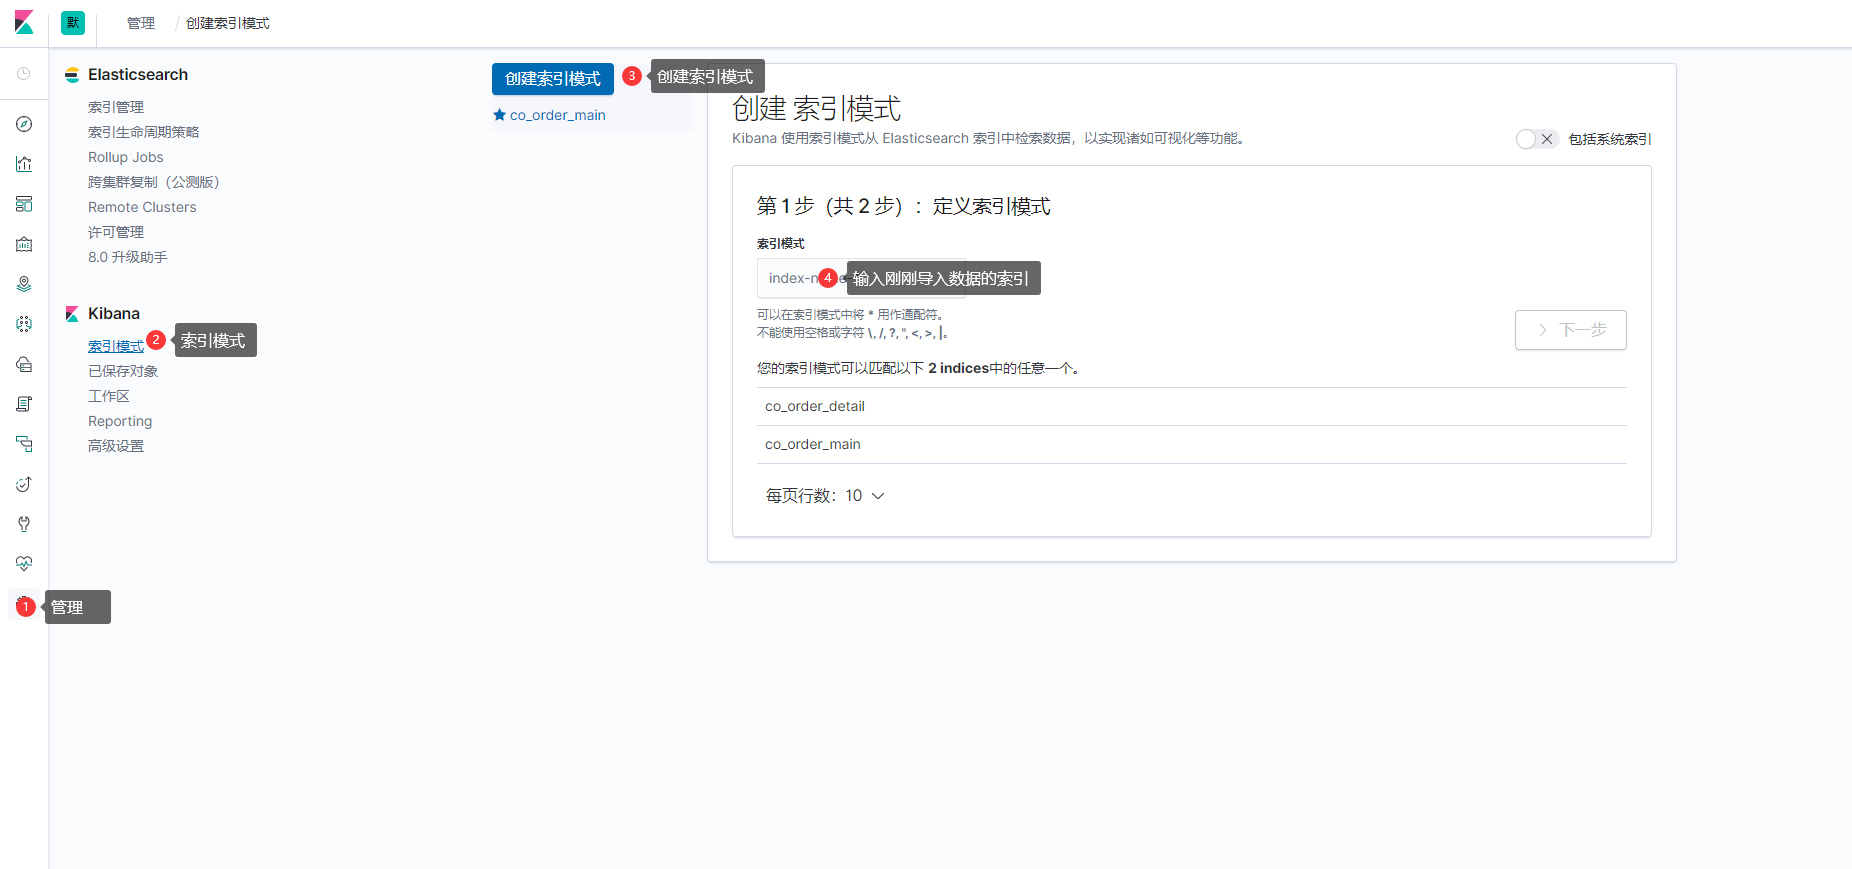Open Logs sidebar icon
The width and height of the screenshot is (1852, 869).
tap(24, 404)
